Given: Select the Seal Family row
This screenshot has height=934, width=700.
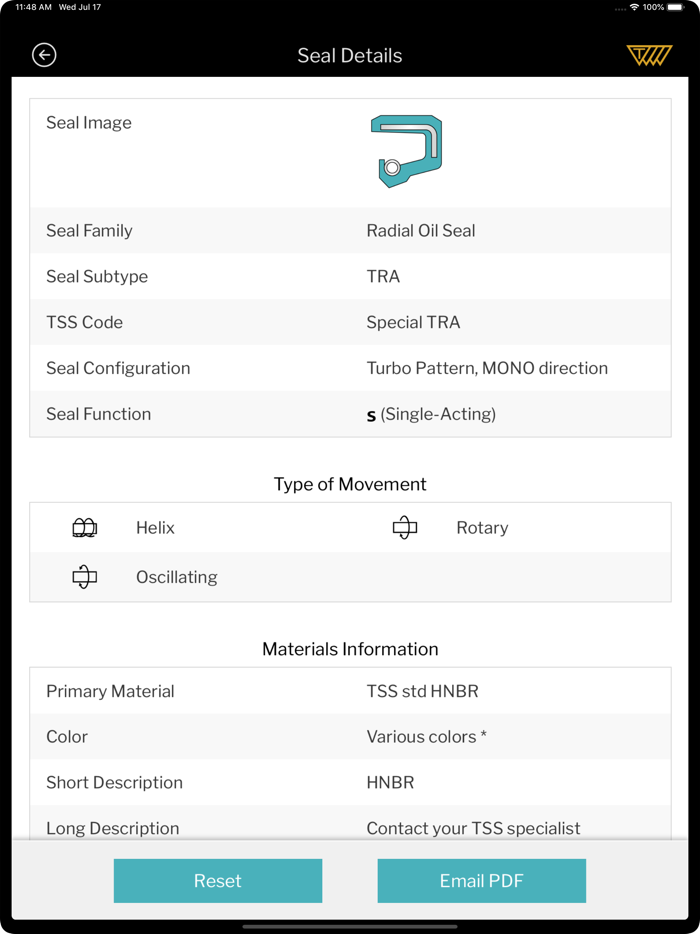Looking at the screenshot, I should pos(350,231).
